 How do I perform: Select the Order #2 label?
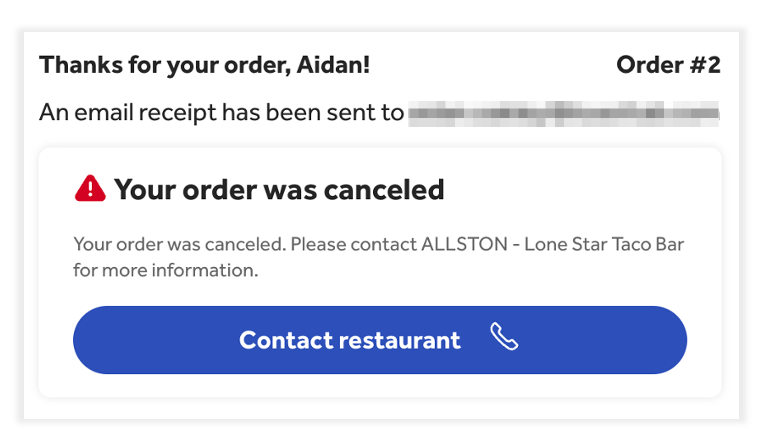pyautogui.click(x=668, y=66)
